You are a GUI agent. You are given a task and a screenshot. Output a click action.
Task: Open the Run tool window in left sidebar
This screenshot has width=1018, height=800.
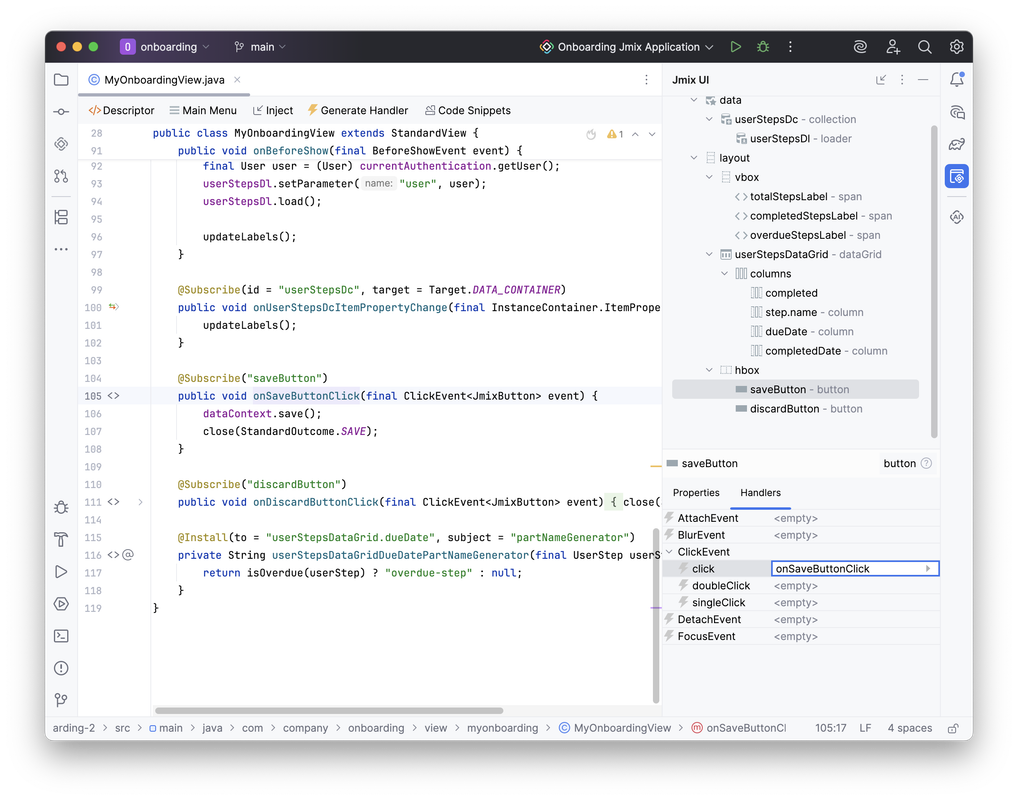(61, 571)
